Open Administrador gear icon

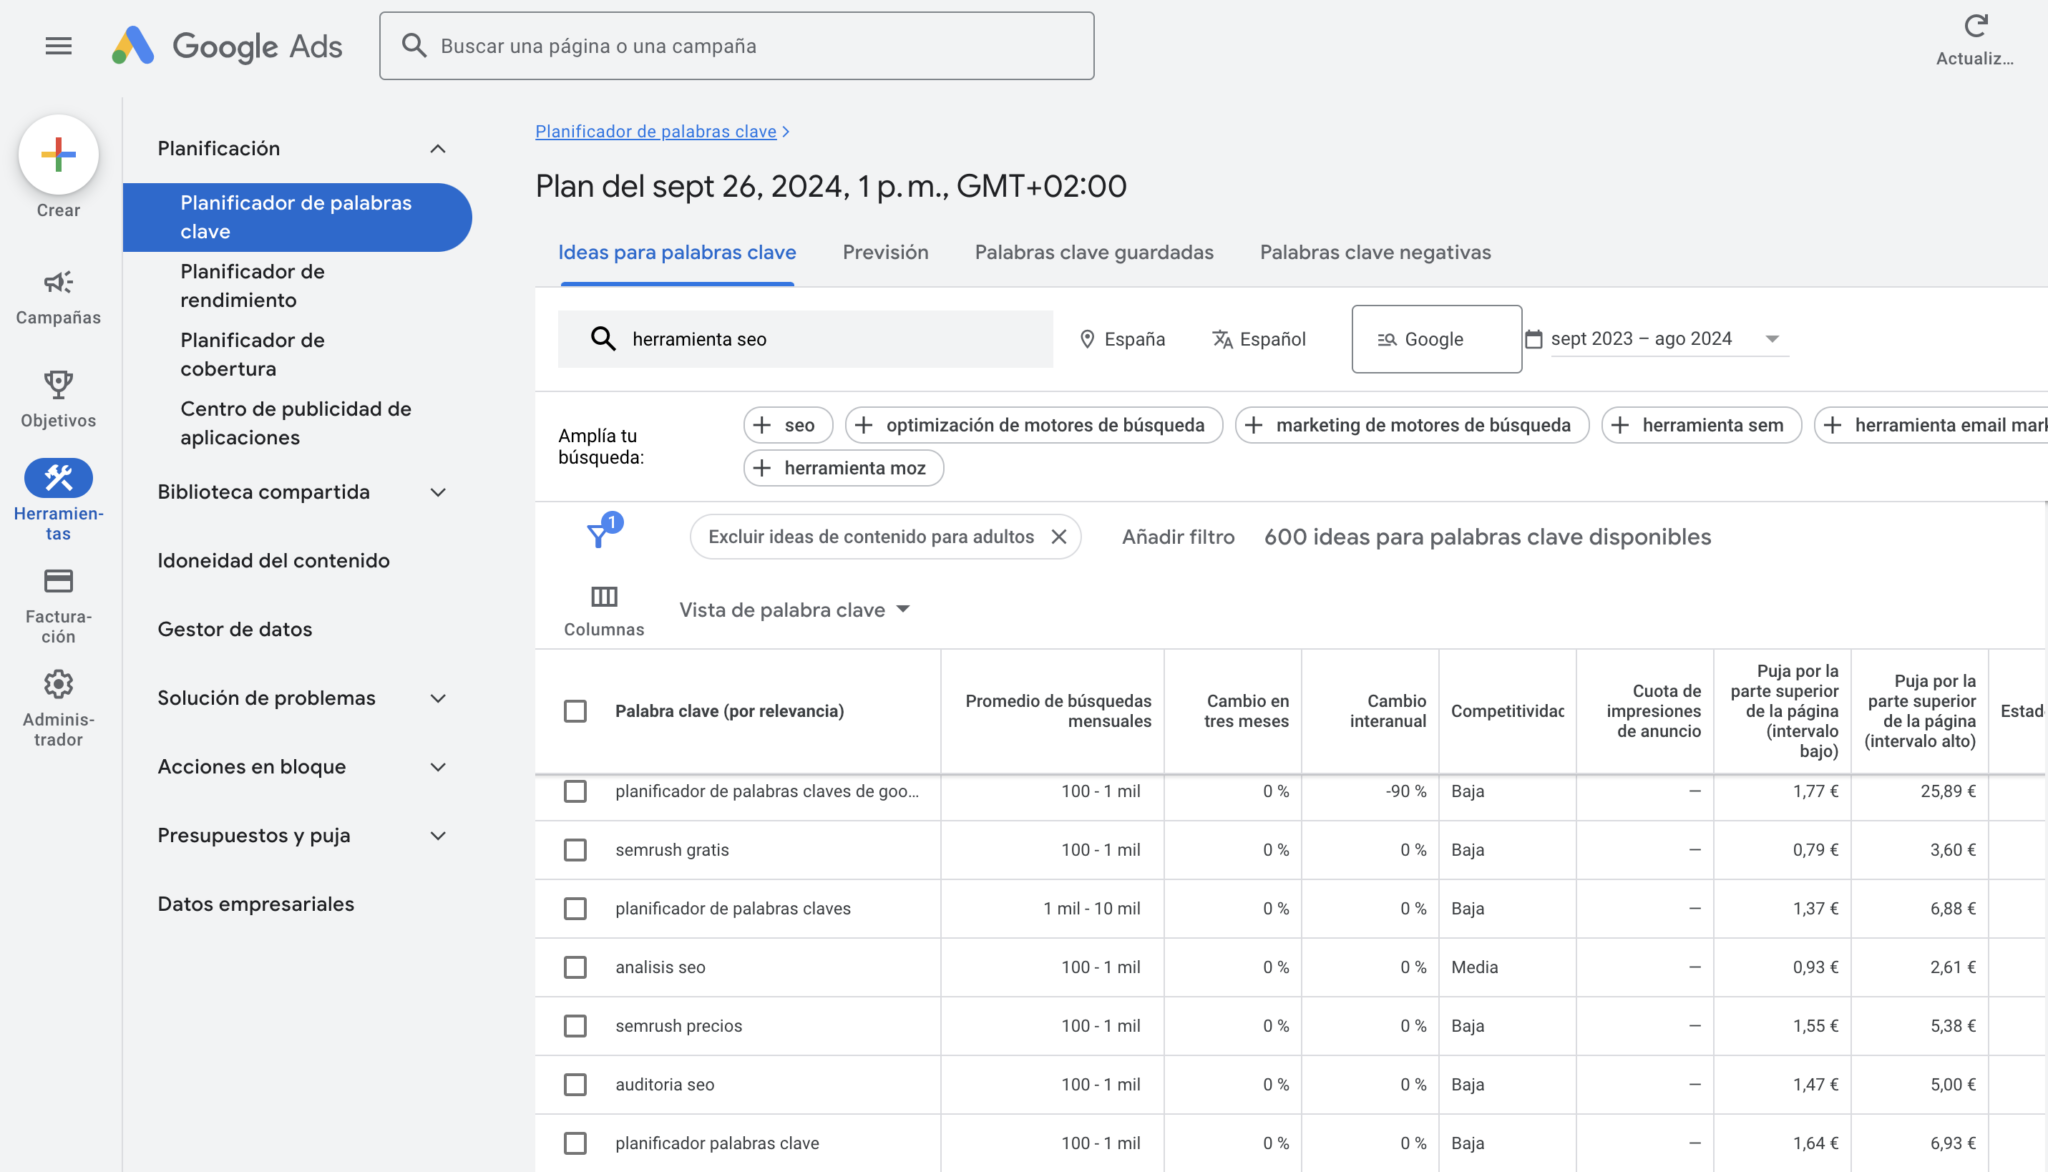58,684
